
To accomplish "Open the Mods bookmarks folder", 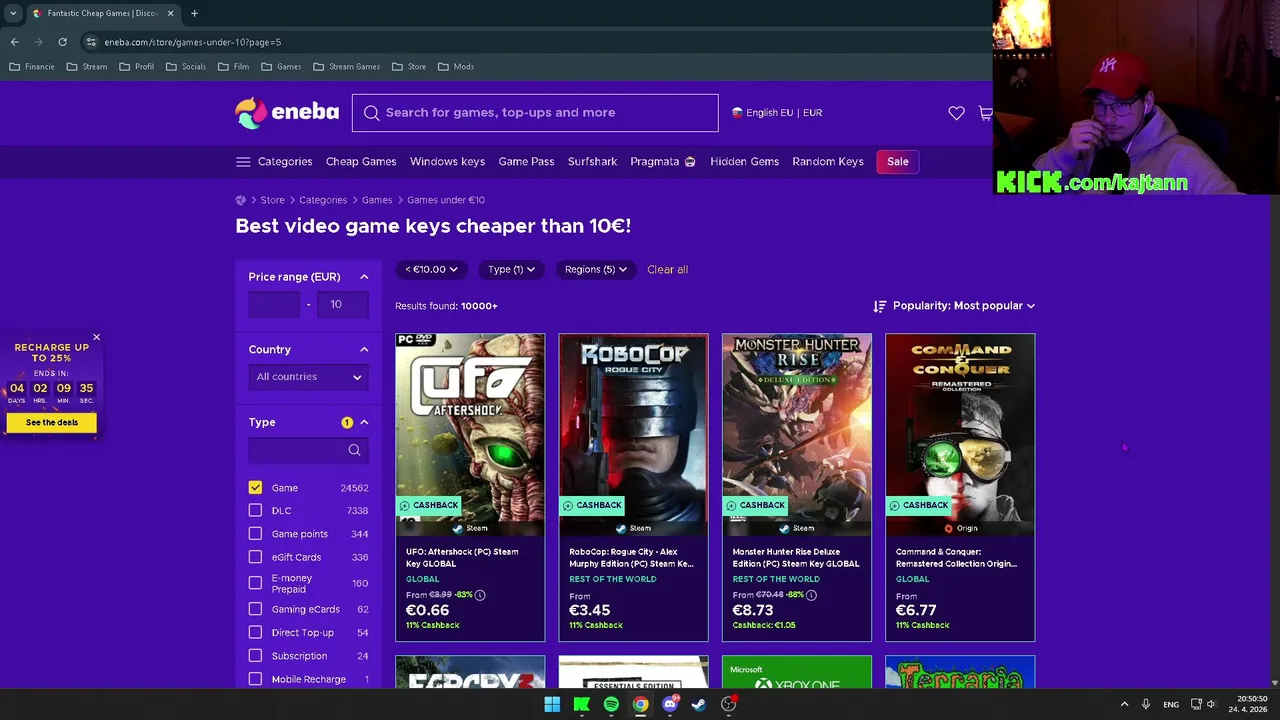I will pyautogui.click(x=455, y=67).
